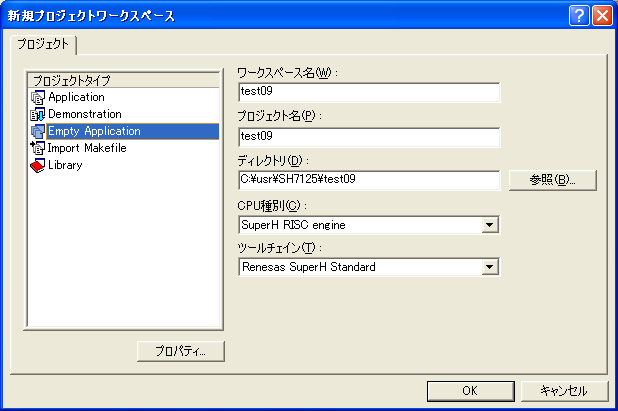Select the Import Makefile text label
This screenshot has width=618, height=411.
click(x=88, y=148)
